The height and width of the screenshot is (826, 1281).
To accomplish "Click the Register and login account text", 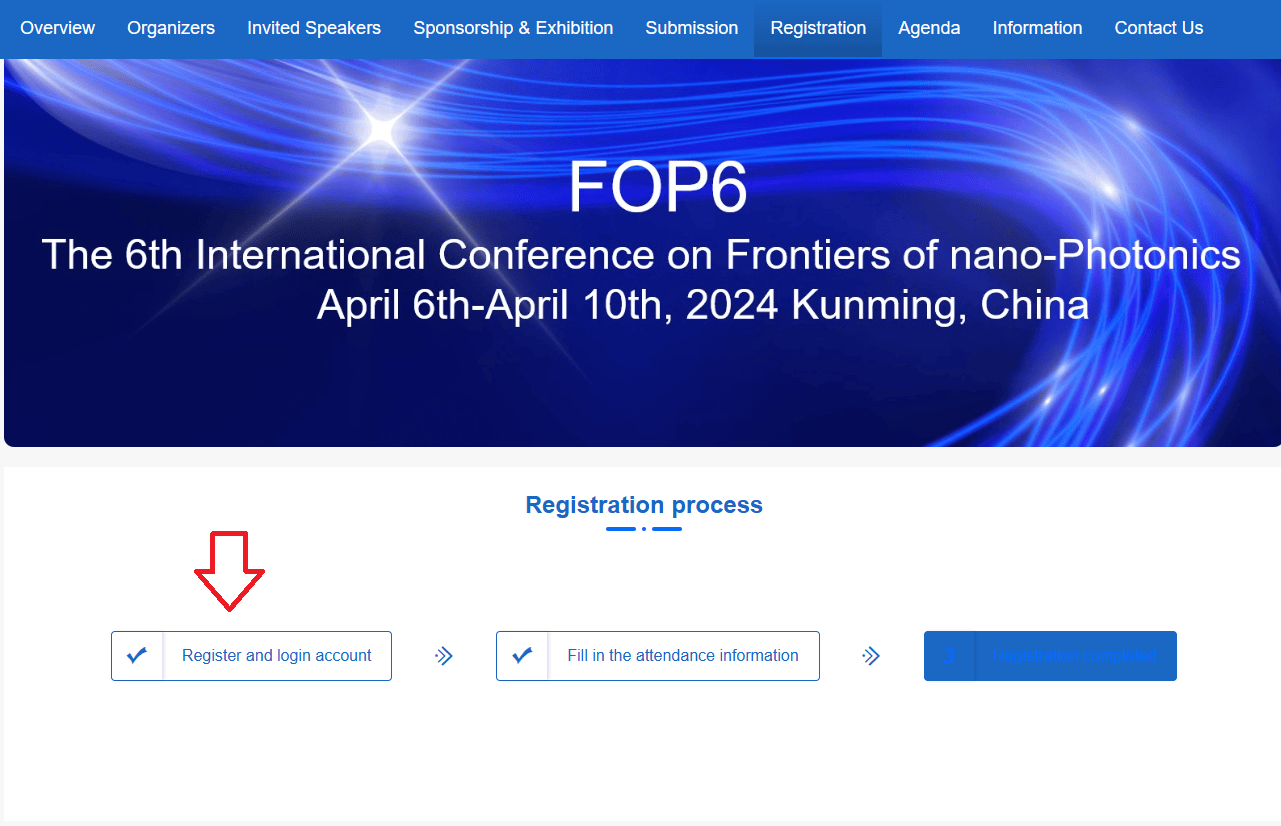I will click(276, 656).
